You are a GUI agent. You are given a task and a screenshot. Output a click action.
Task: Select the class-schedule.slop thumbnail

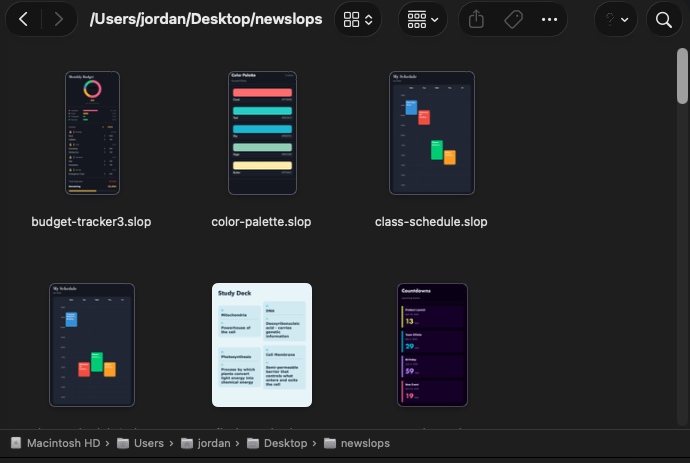[x=432, y=133]
